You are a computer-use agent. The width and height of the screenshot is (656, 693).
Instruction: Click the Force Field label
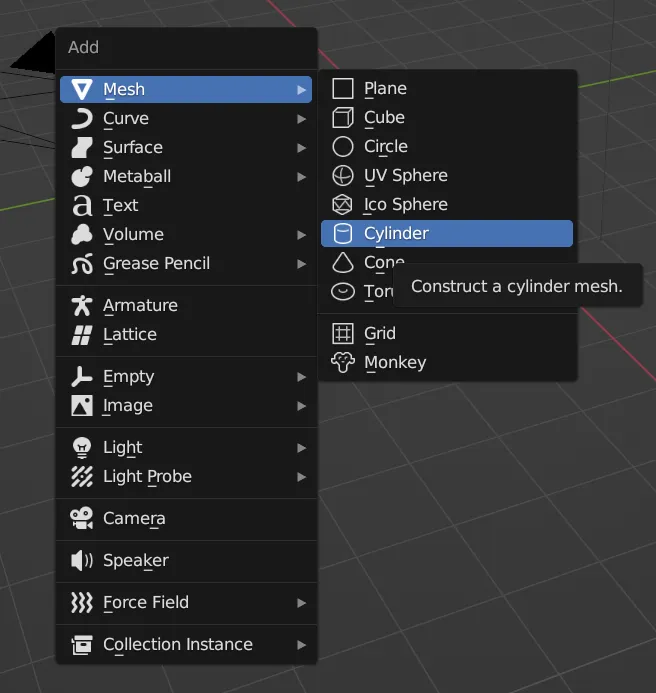tap(146, 602)
